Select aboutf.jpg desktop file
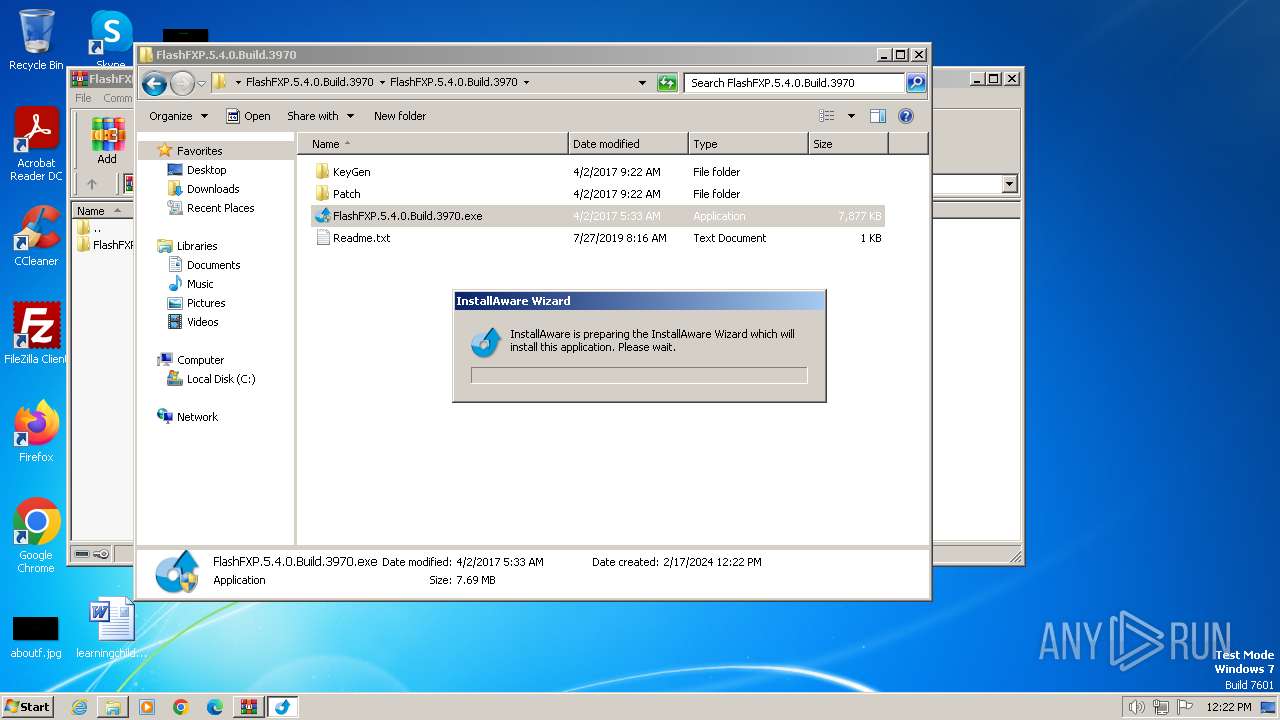The width and height of the screenshot is (1280, 720). point(36,637)
